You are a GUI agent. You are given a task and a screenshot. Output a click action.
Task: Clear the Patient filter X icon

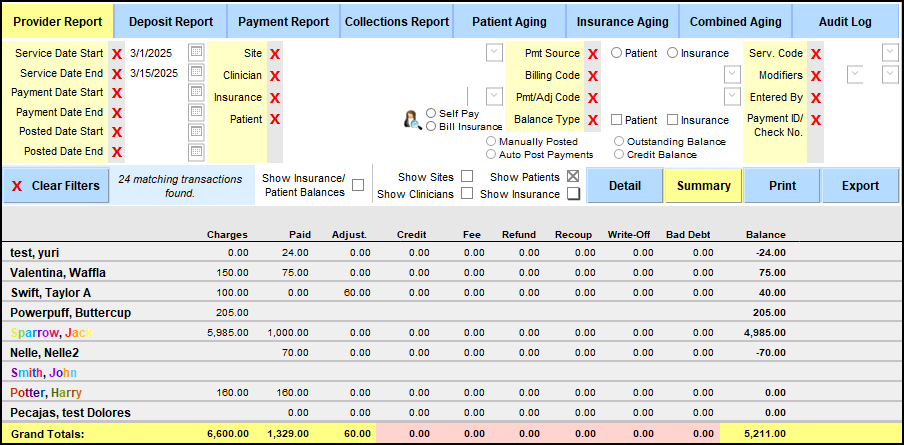275,119
